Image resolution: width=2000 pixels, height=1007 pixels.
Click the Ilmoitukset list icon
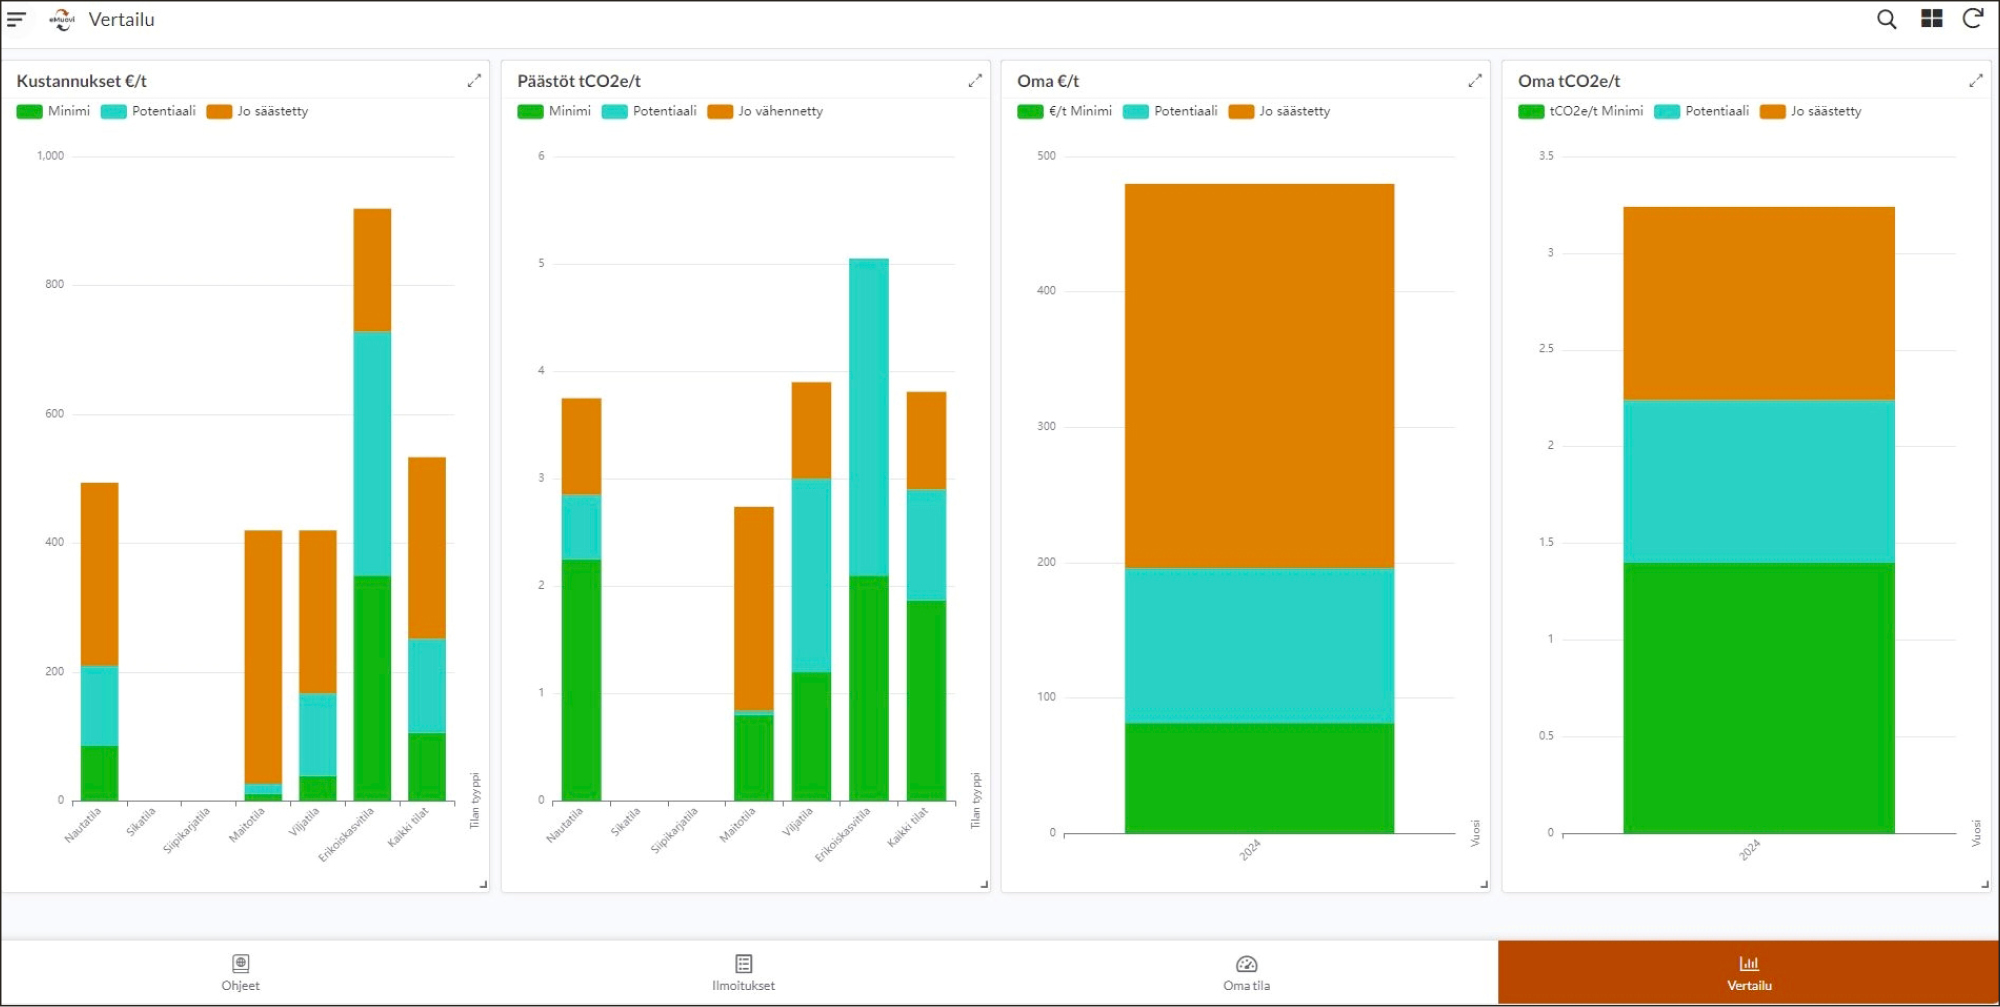click(743, 963)
